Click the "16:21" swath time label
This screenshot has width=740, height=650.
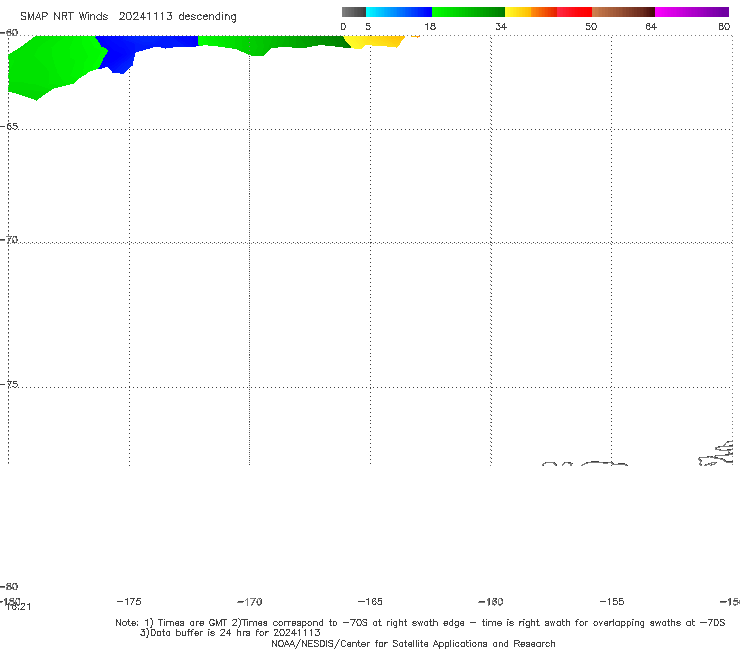point(19,607)
